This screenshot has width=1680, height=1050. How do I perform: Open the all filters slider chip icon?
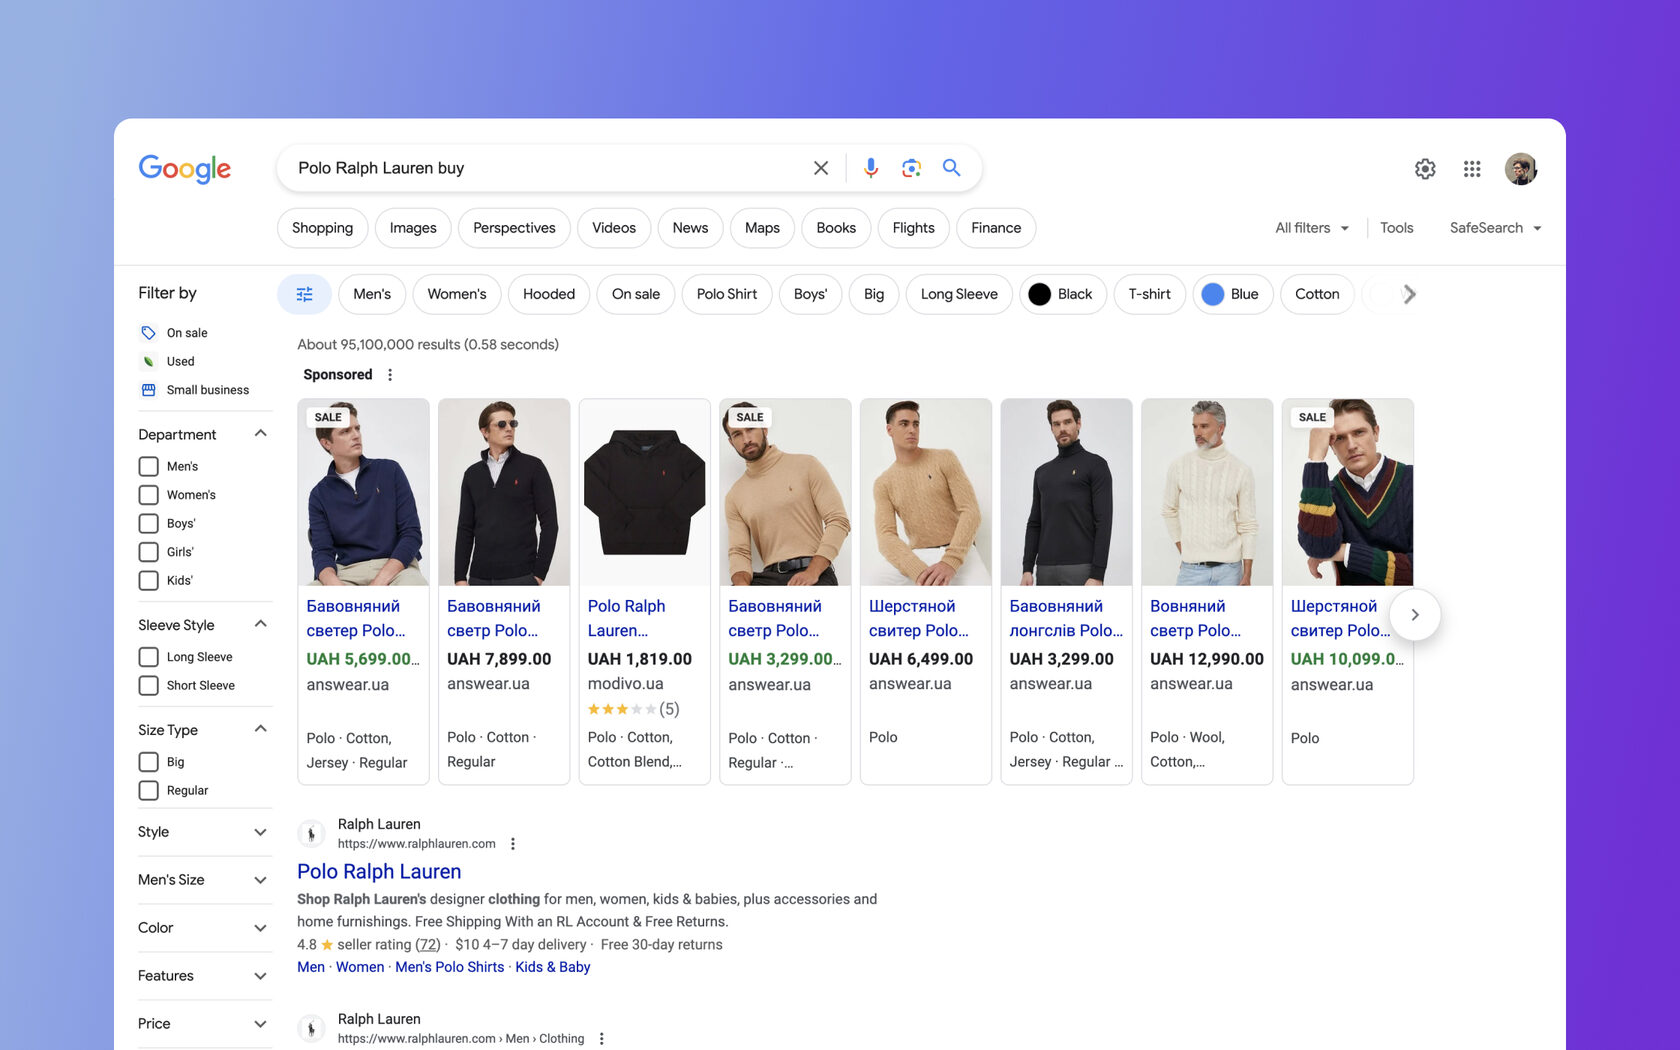pyautogui.click(x=304, y=294)
